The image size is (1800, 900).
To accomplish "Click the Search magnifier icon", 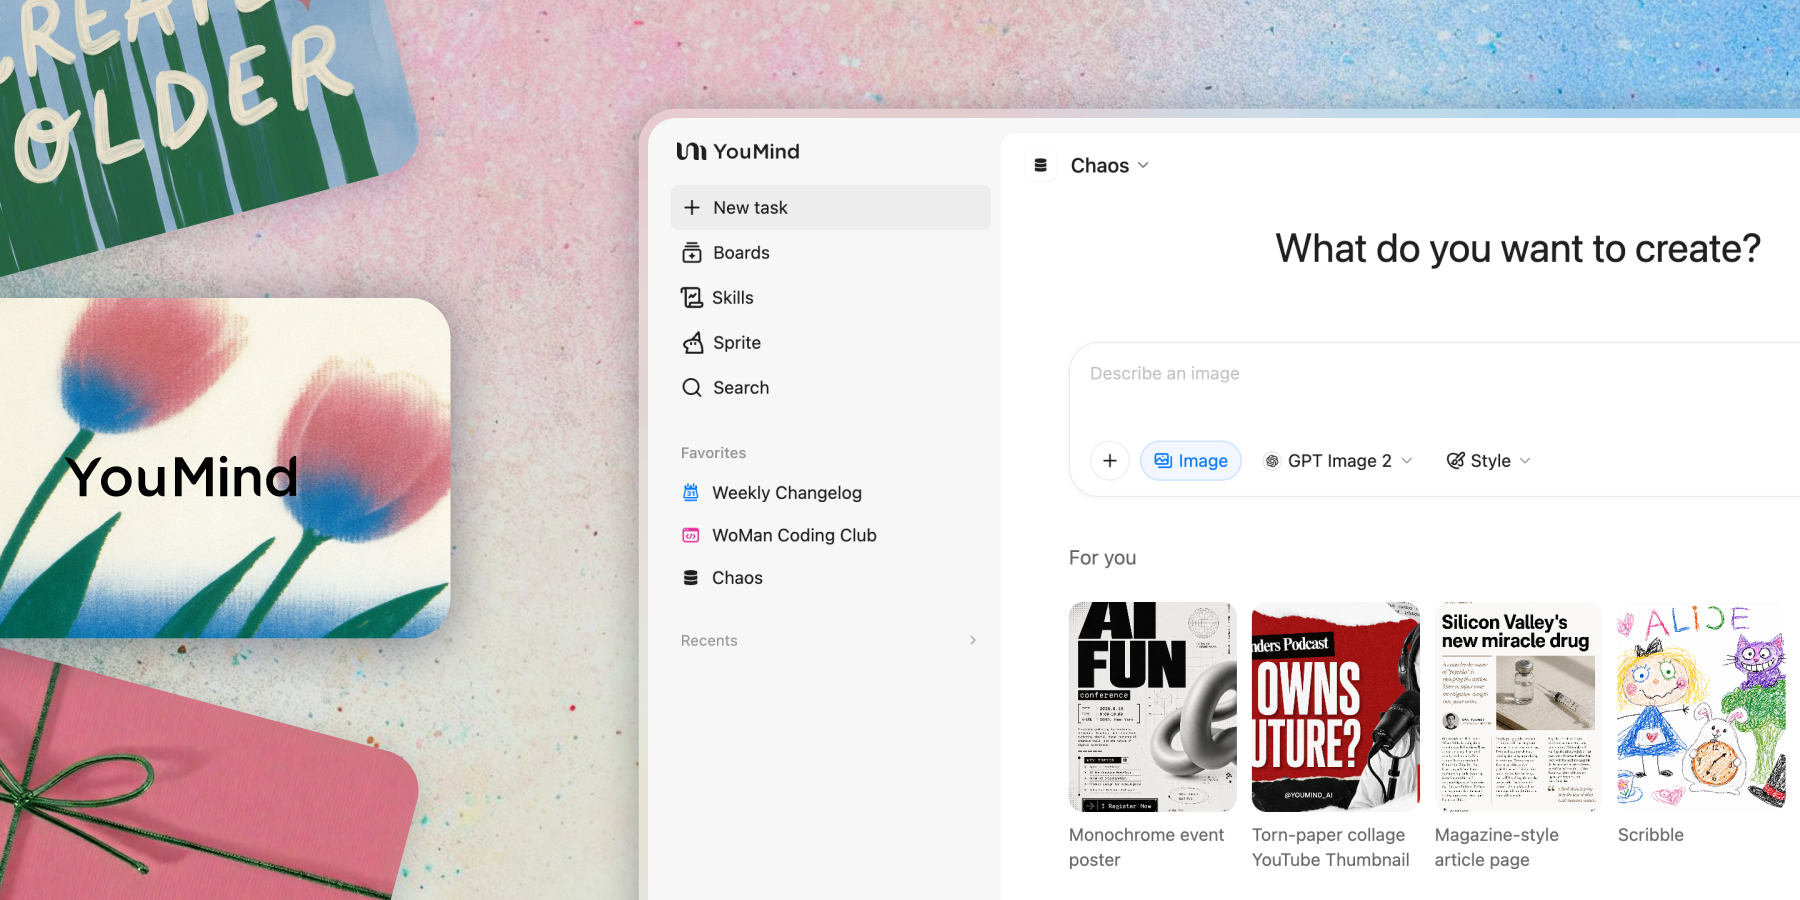I will tap(692, 388).
